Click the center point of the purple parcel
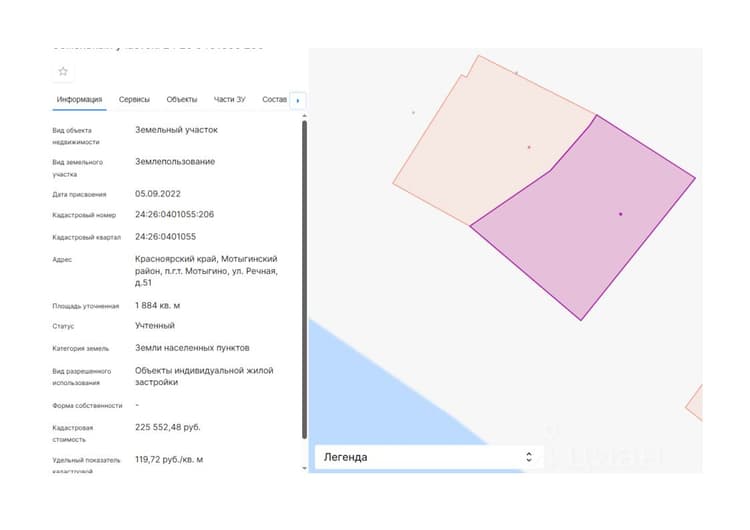The height and width of the screenshot is (530, 750). pos(620,214)
